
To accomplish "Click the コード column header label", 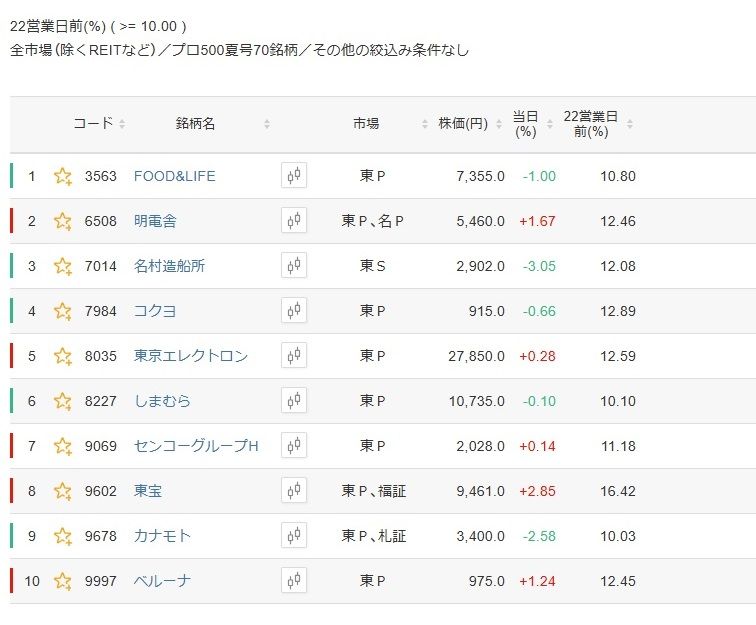I will click(93, 123).
